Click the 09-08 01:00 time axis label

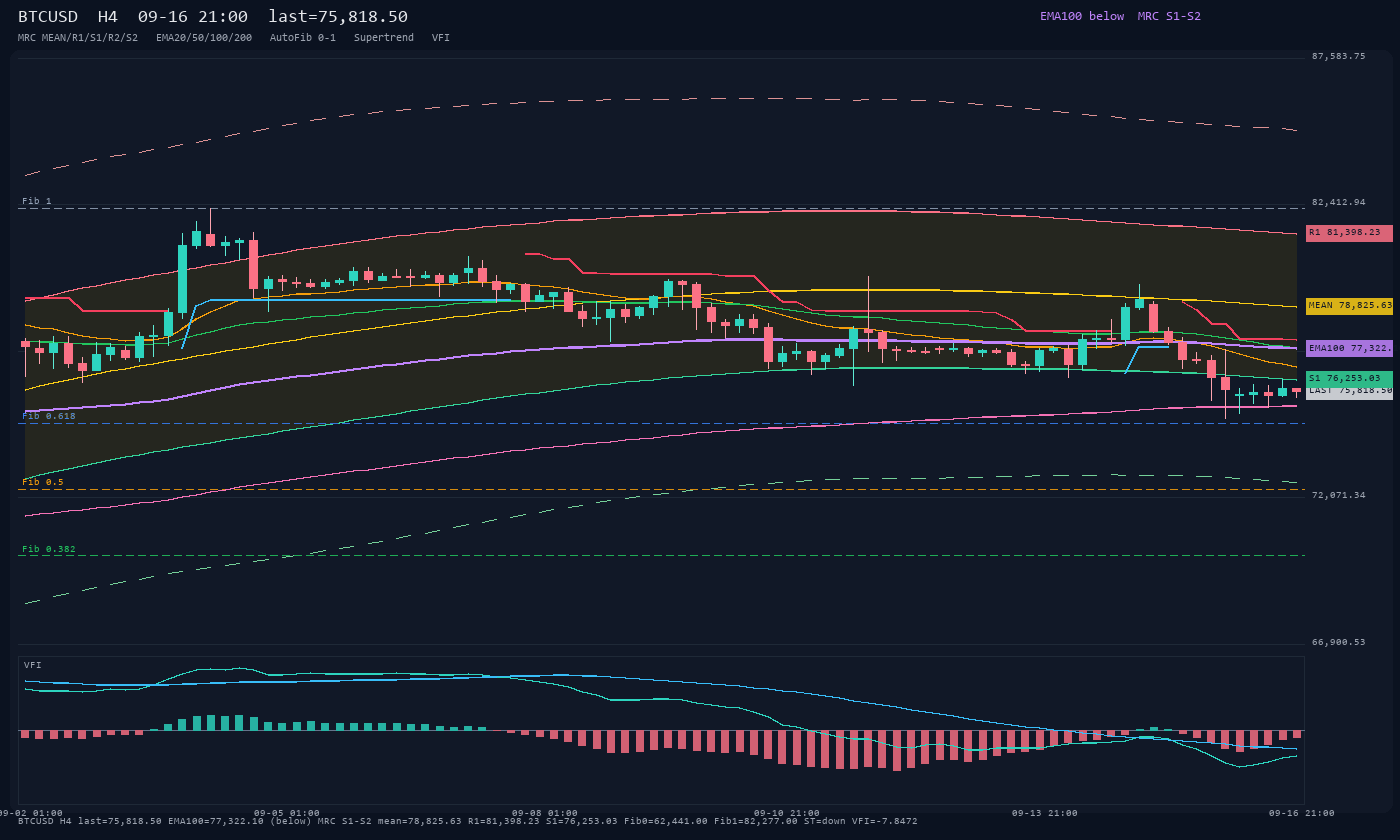click(x=545, y=813)
